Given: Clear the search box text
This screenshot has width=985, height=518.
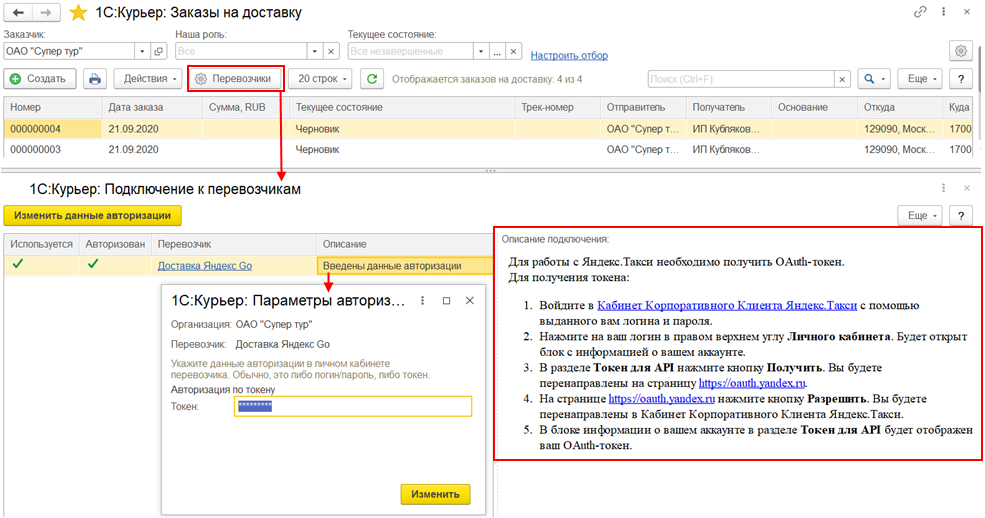Looking at the screenshot, I should pyautogui.click(x=842, y=79).
